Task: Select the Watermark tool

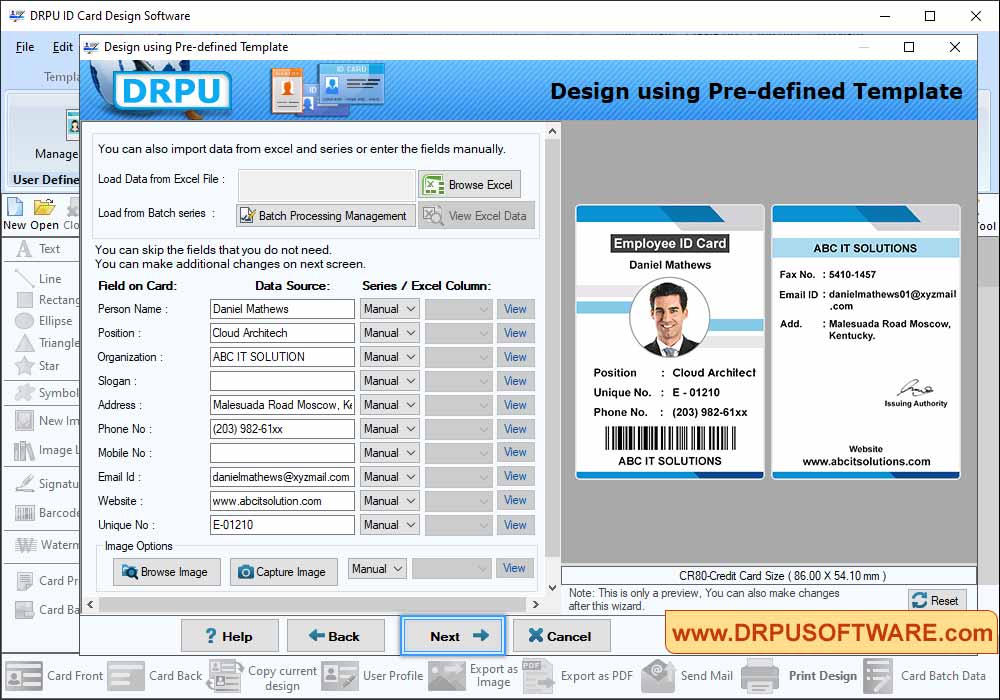Action: tap(46, 545)
